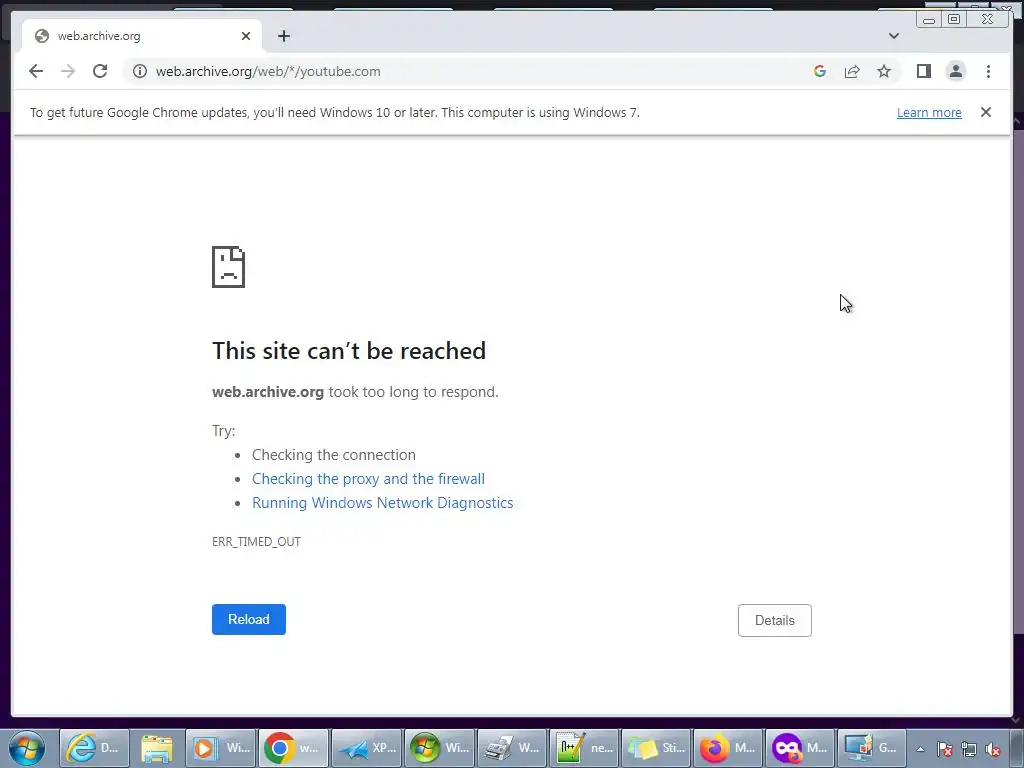1024x768 pixels.
Task: Reload the page using the toolbar refresh icon
Action: pyautogui.click(x=100, y=71)
